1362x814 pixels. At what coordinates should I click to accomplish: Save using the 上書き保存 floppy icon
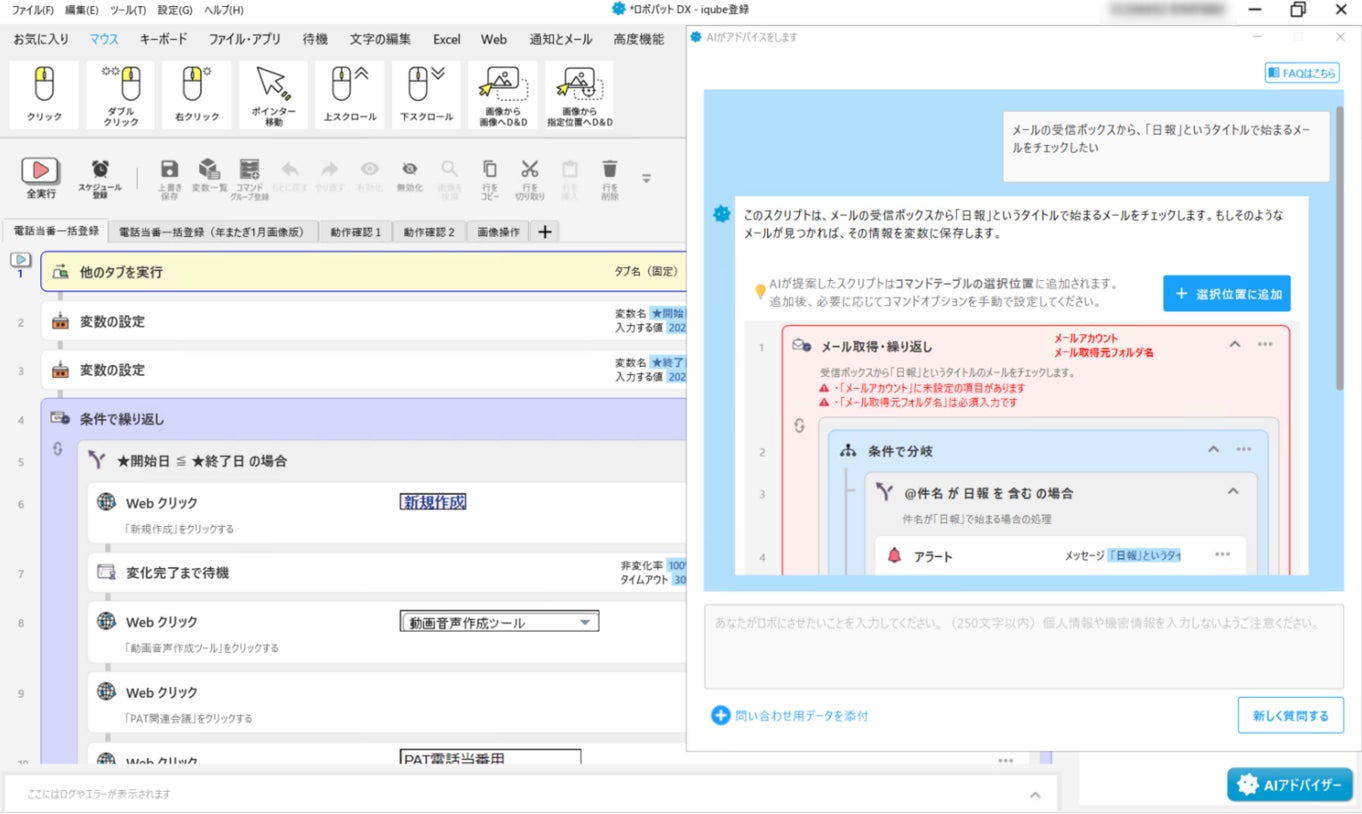[x=170, y=178]
